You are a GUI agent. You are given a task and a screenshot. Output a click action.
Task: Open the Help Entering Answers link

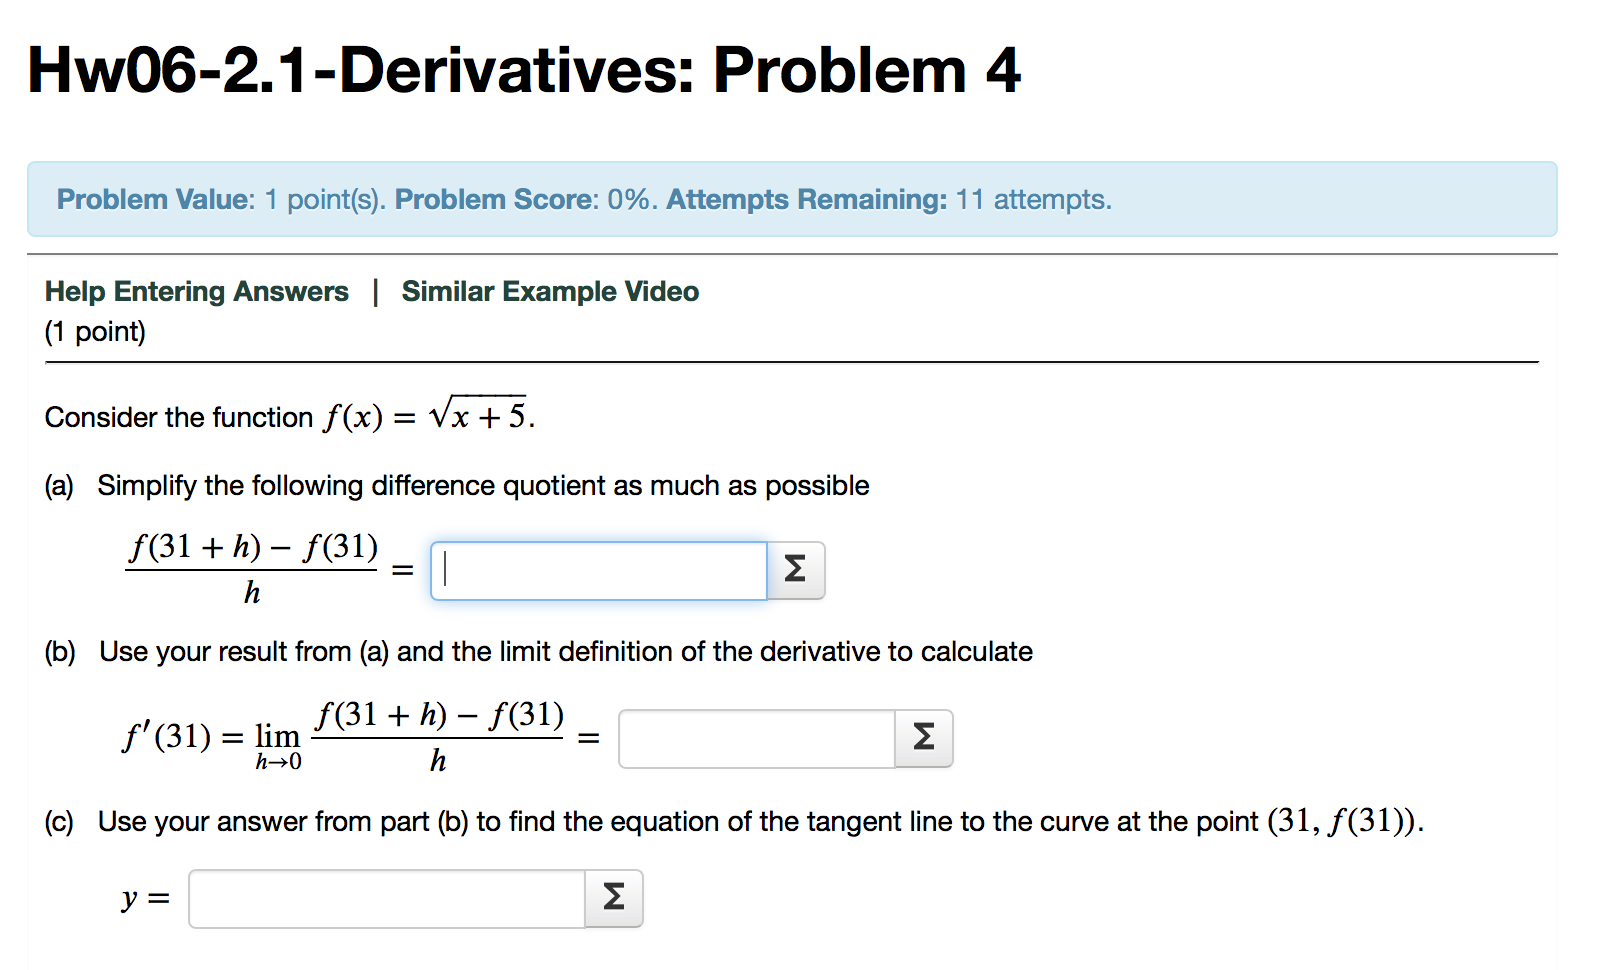point(197,291)
